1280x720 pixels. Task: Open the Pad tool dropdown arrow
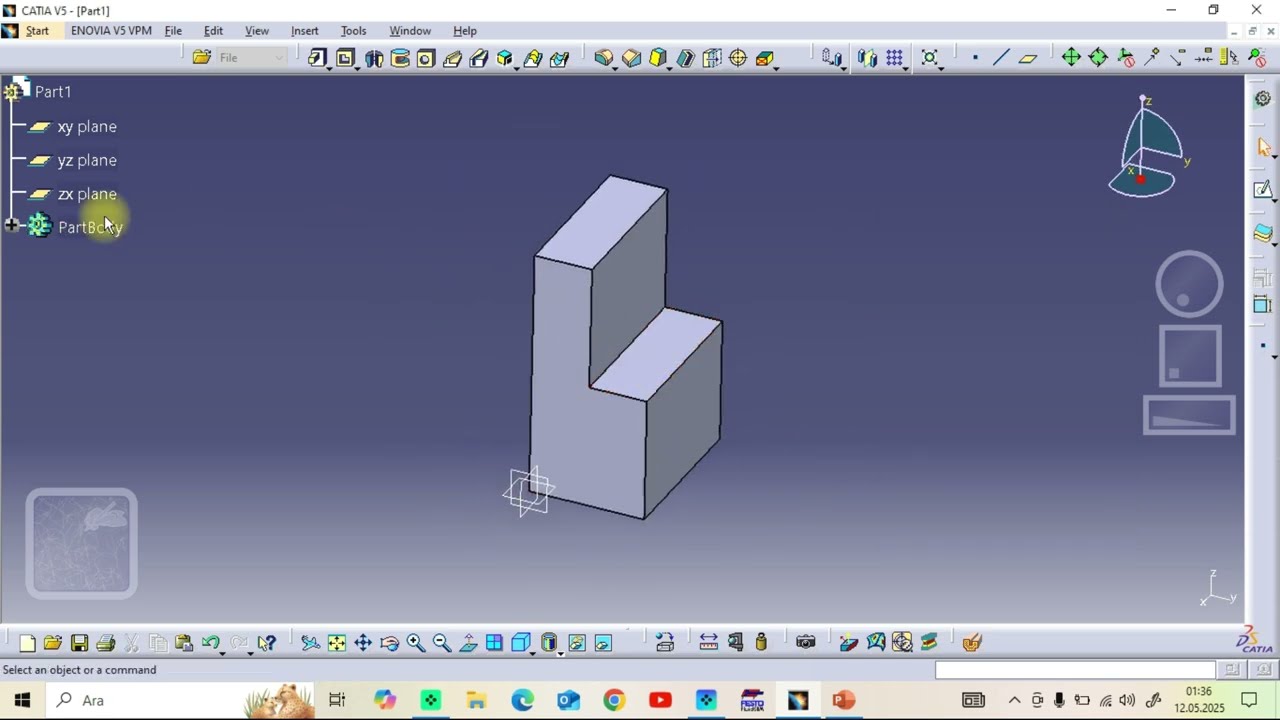click(x=328, y=67)
